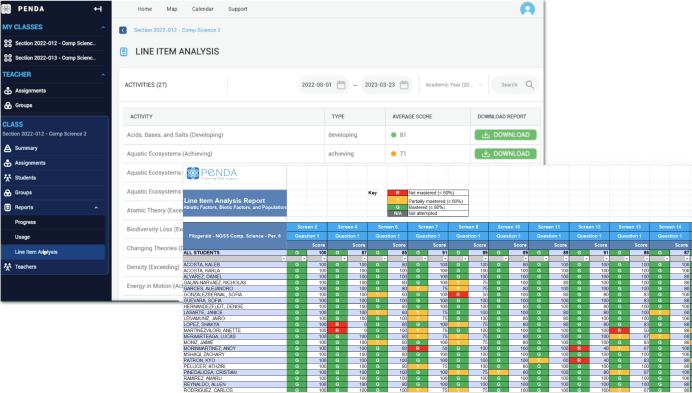
Task: Click the Section 2022-013 class icon
Action: tap(8, 58)
